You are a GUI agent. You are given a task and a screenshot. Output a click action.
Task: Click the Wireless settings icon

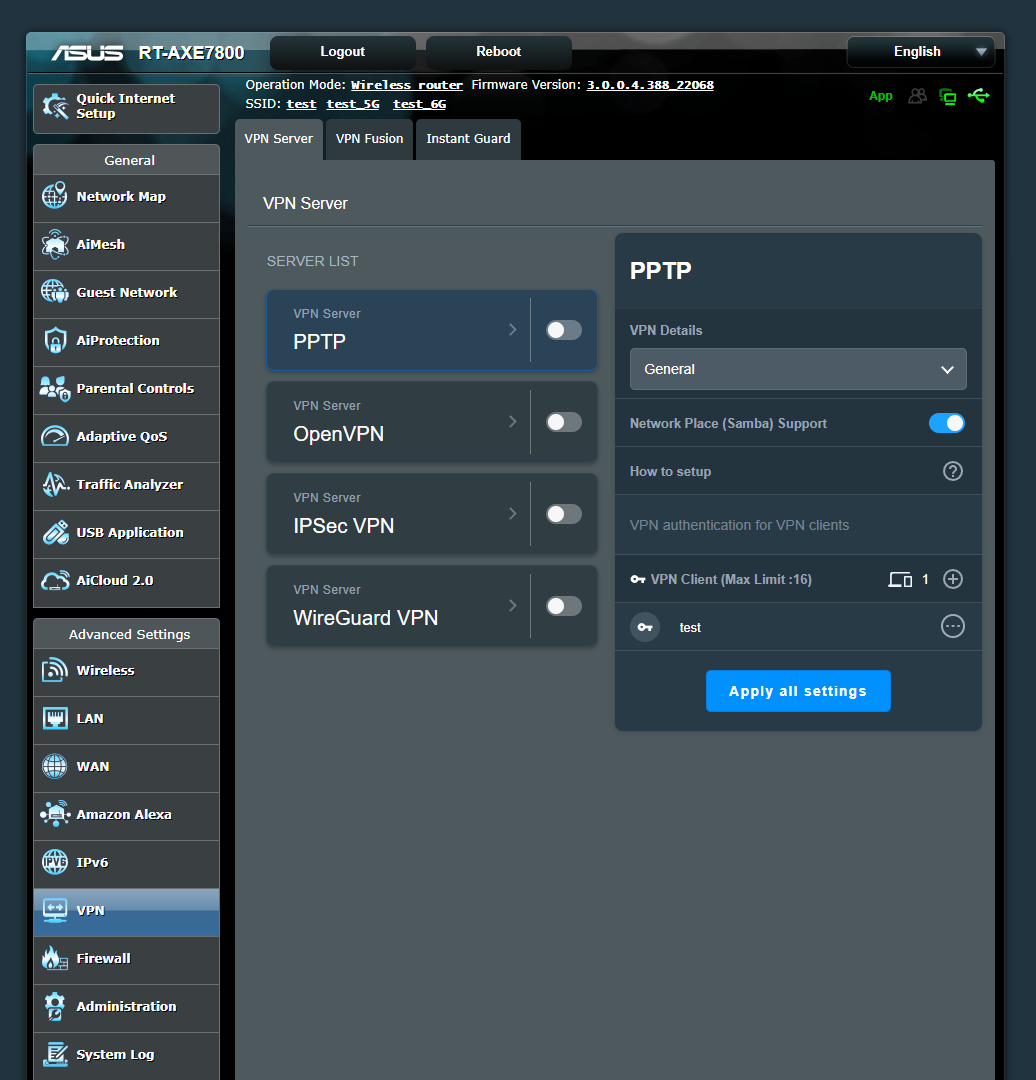pos(55,670)
